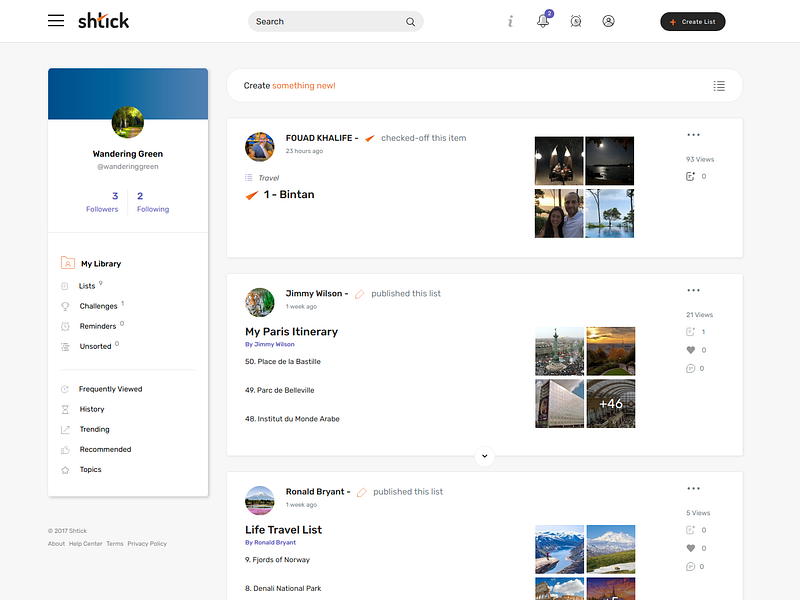800x600 pixels.
Task: Click Jimmy Wilson's tiger avatar
Action: tap(260, 302)
